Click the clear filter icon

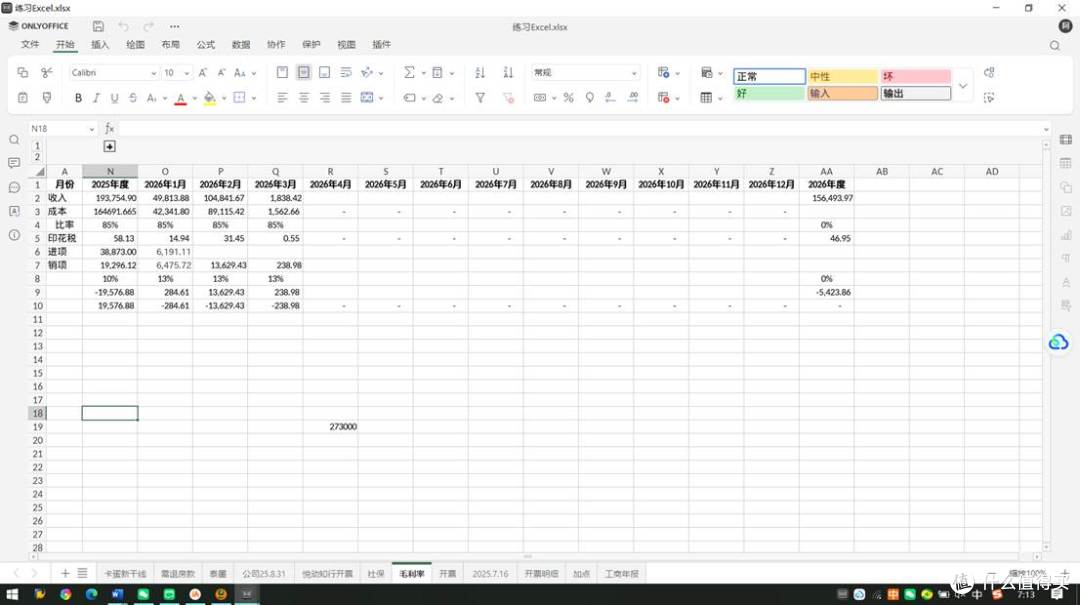[x=508, y=98]
